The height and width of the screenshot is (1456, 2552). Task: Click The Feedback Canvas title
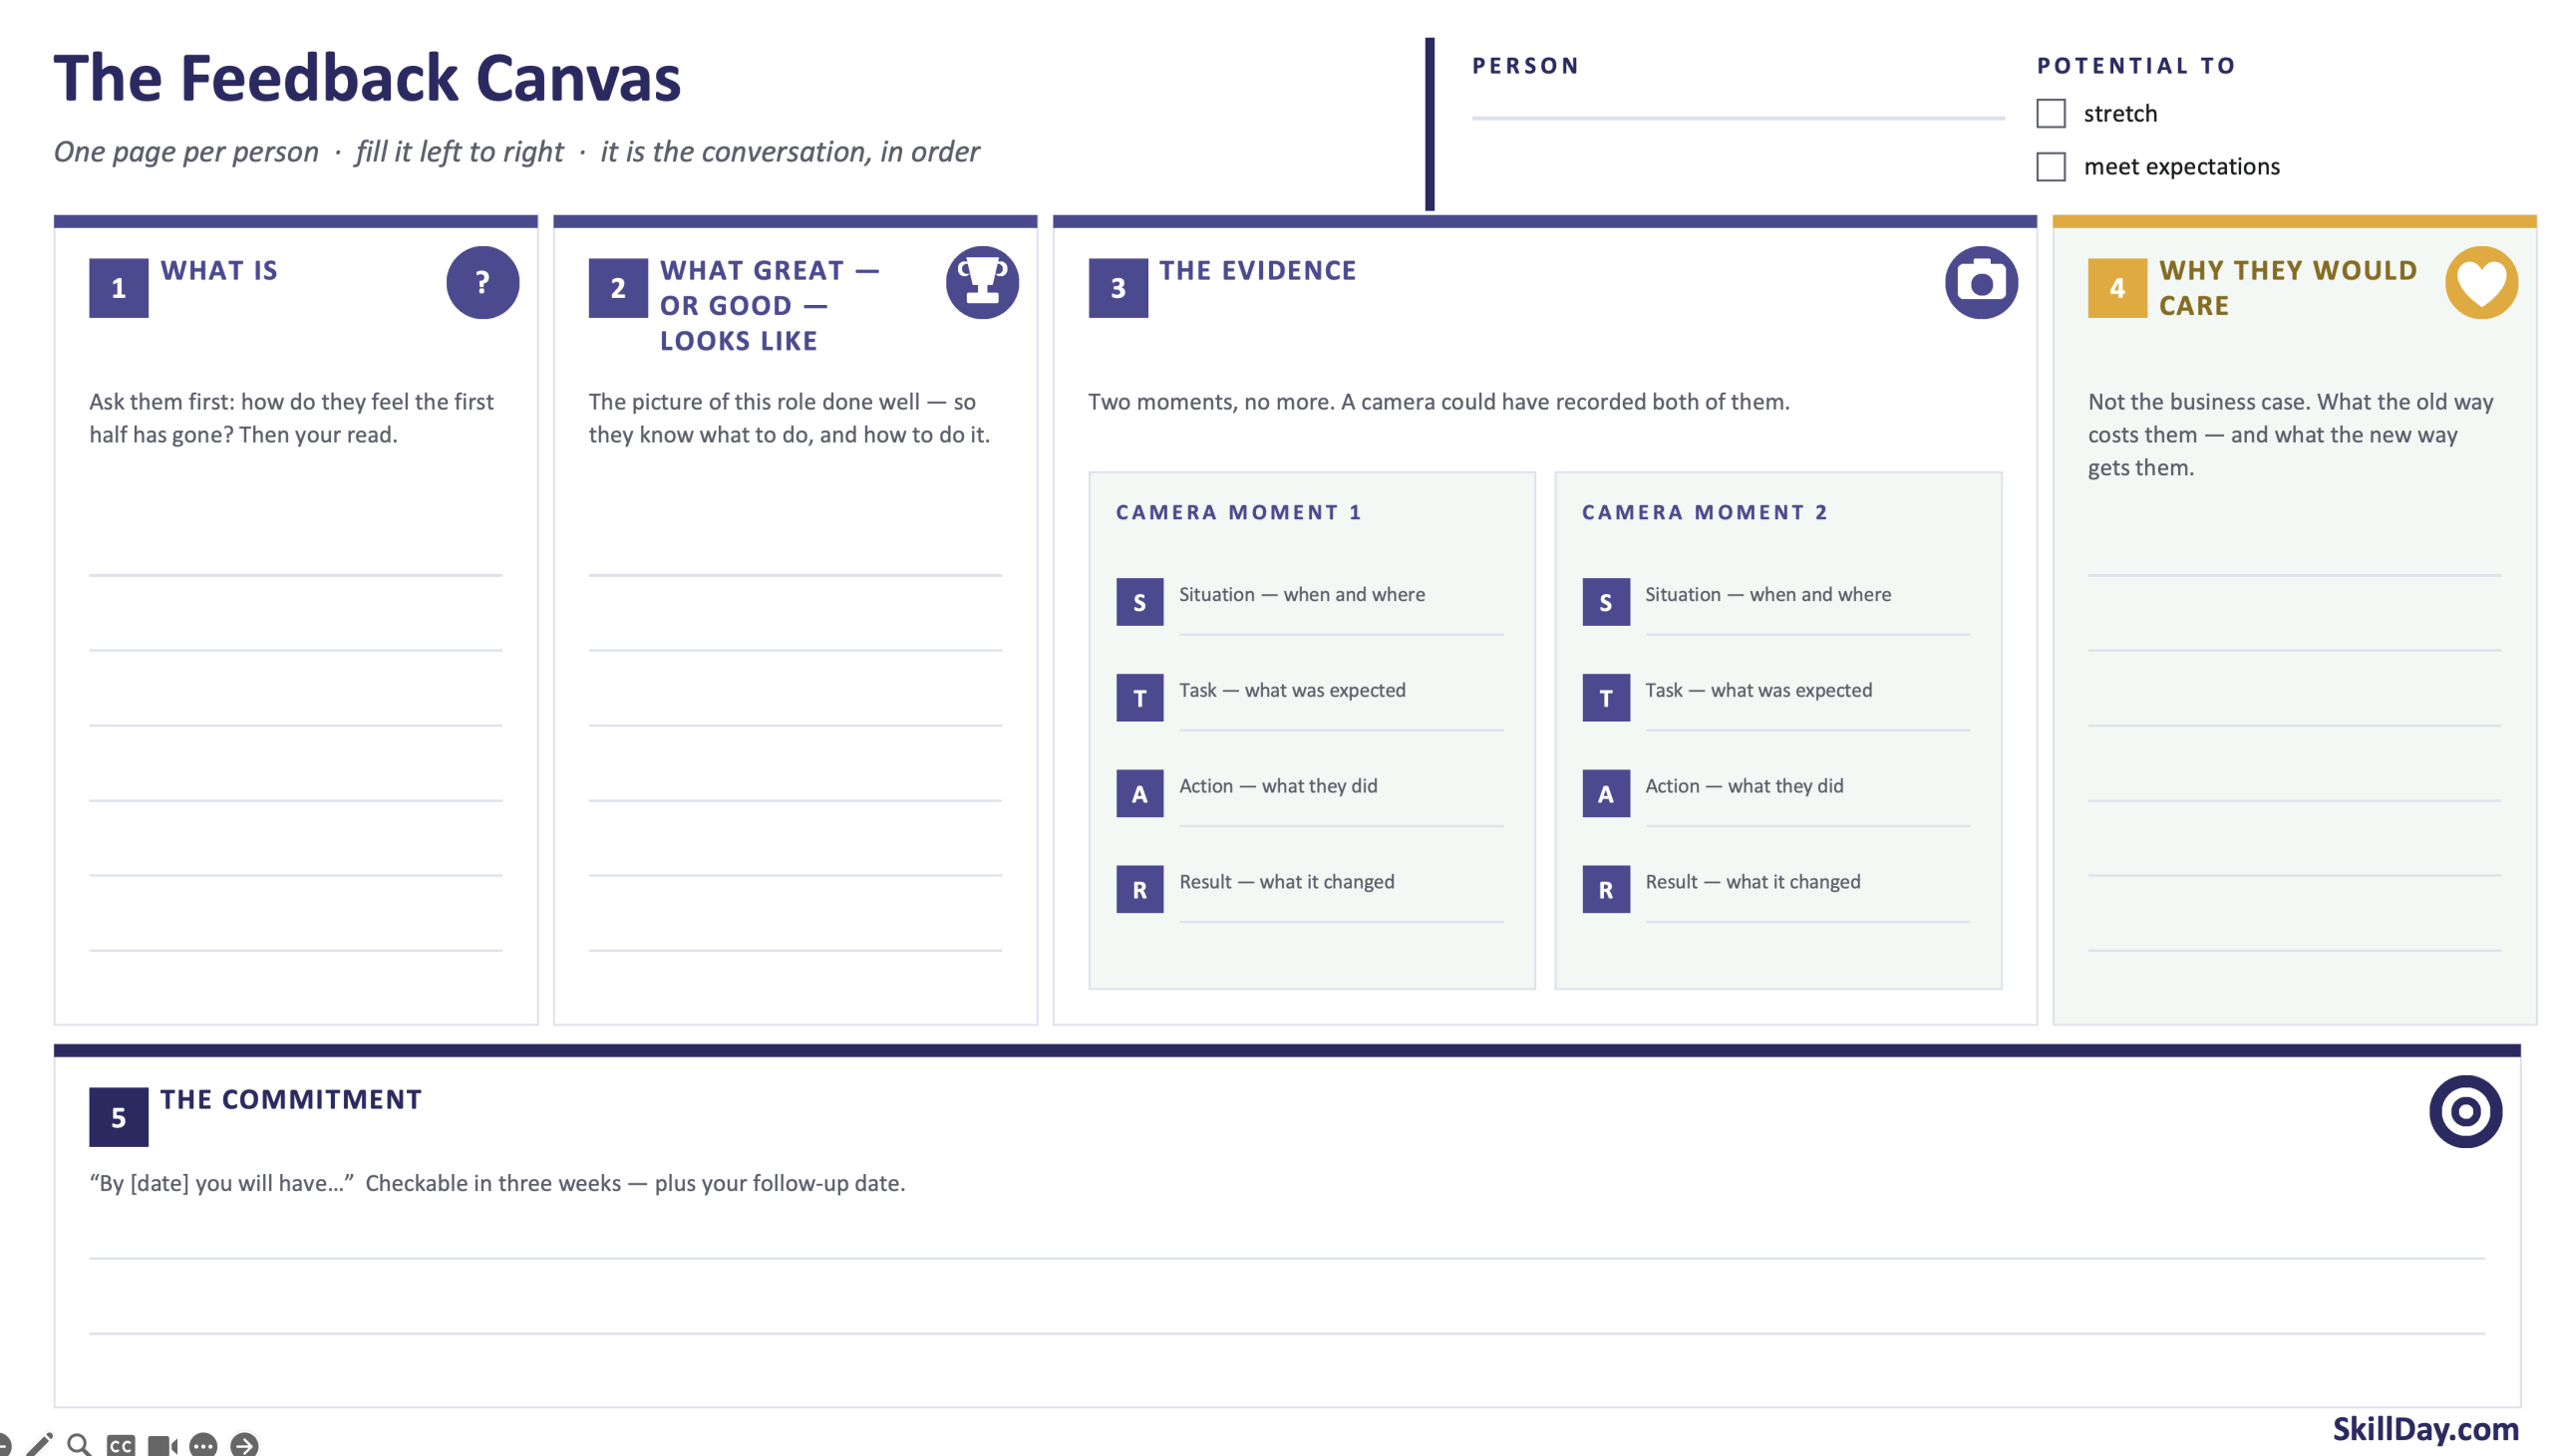pos(367,78)
